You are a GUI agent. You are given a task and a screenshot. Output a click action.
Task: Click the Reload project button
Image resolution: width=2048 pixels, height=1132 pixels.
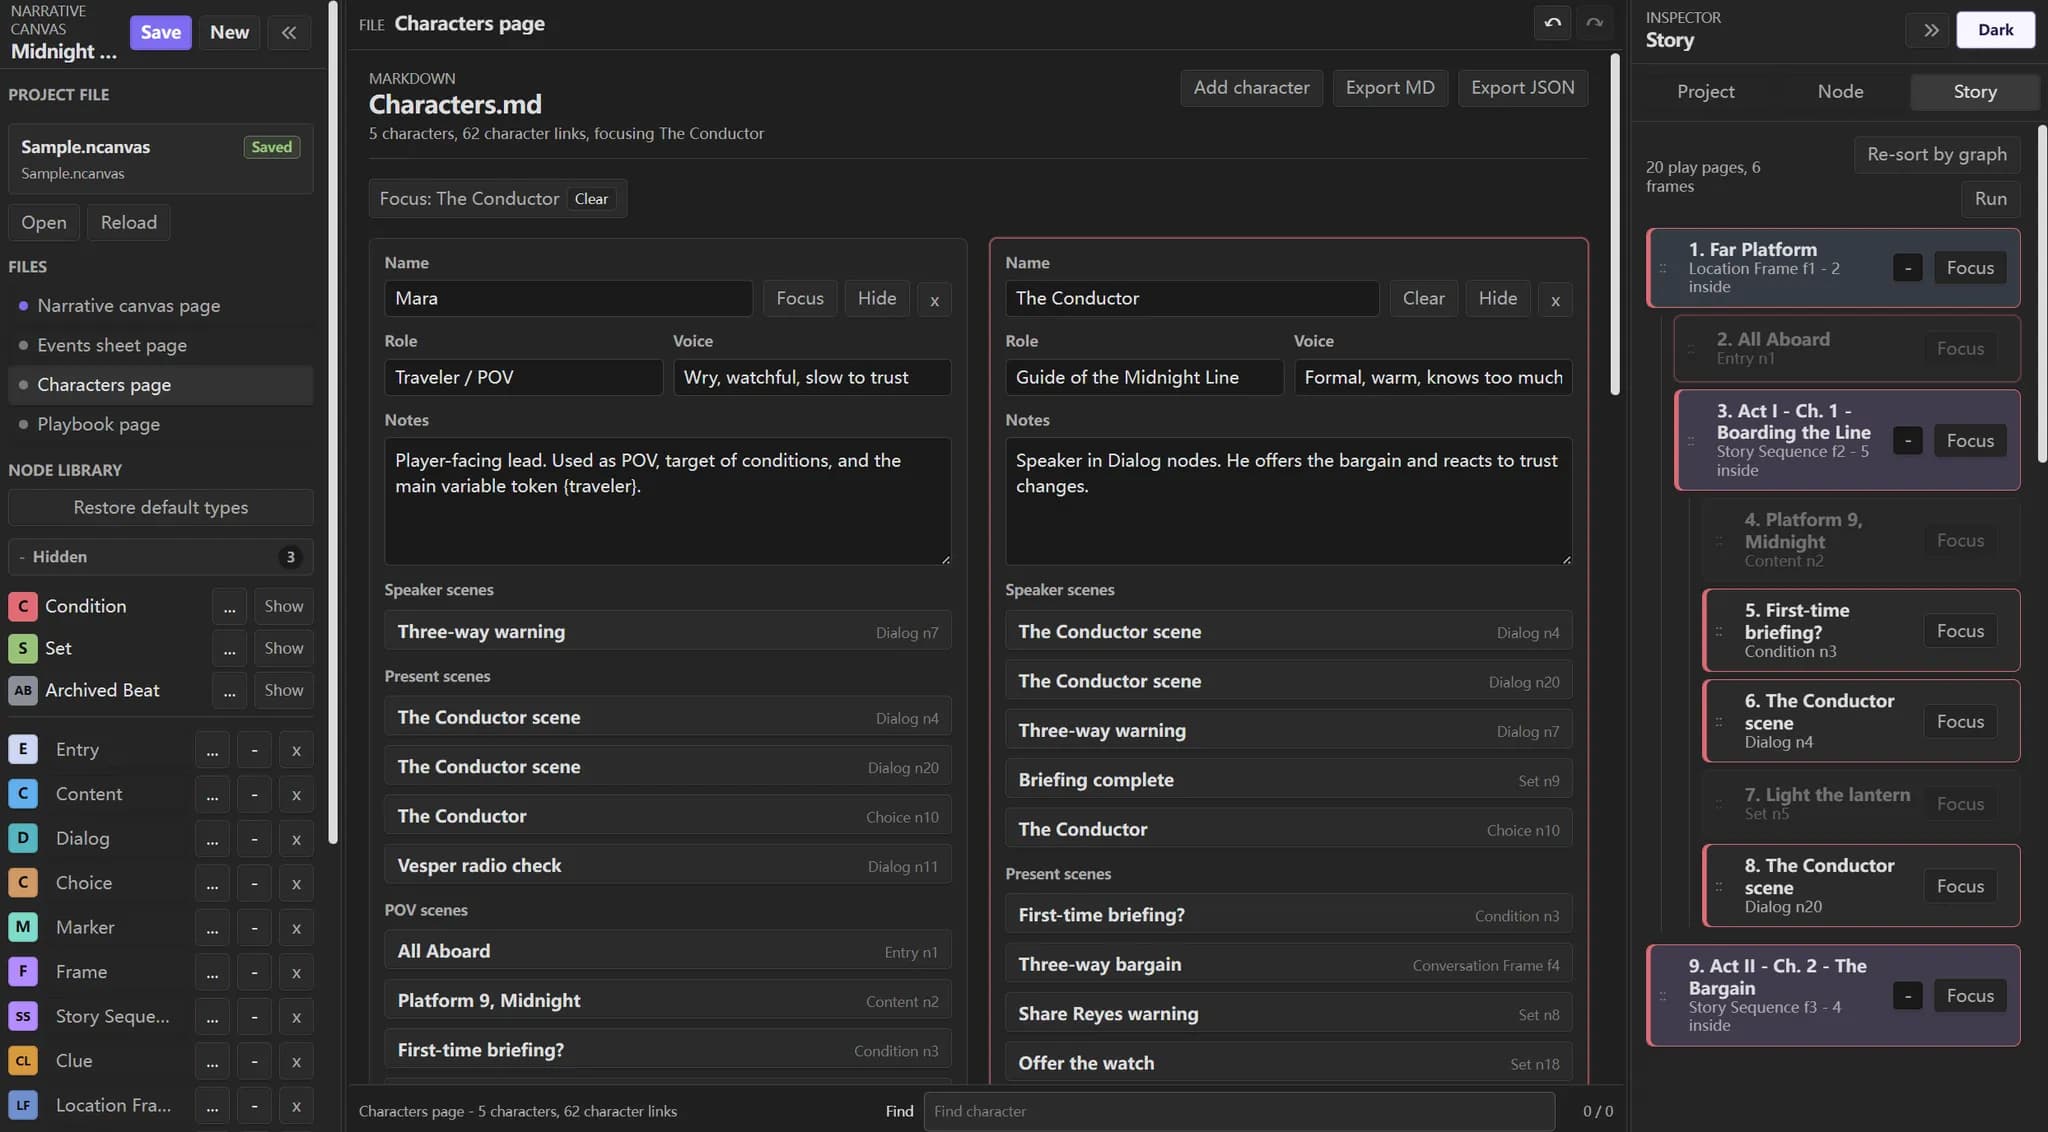click(128, 223)
